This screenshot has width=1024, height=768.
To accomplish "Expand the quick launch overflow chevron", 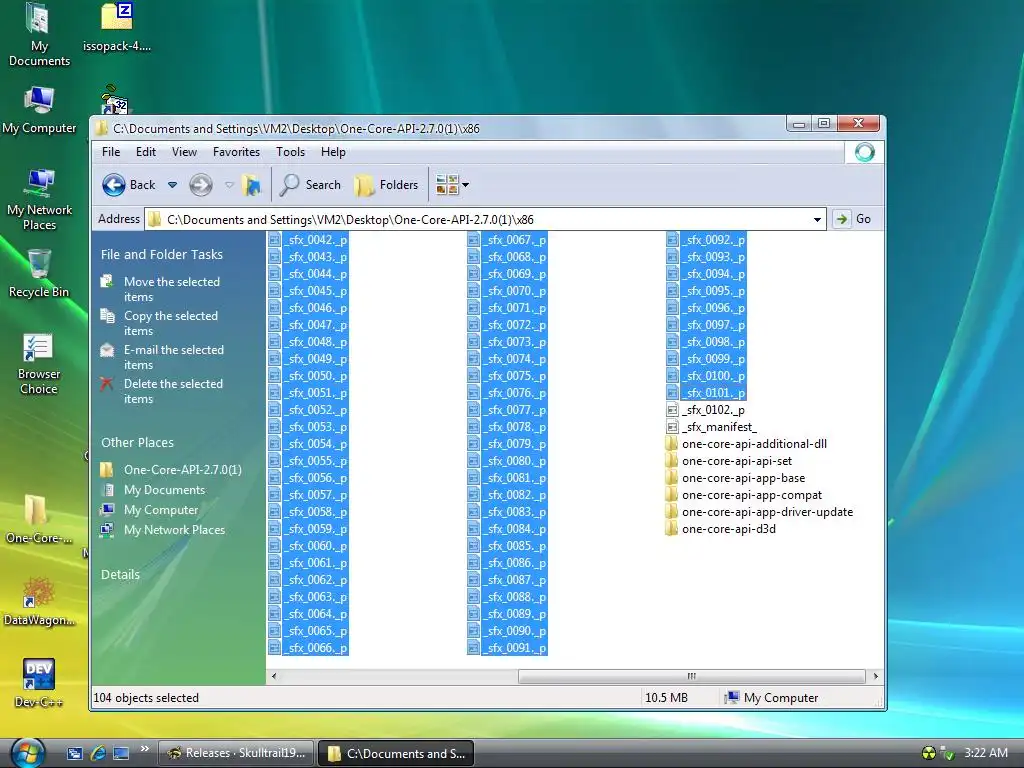I will click(144, 749).
